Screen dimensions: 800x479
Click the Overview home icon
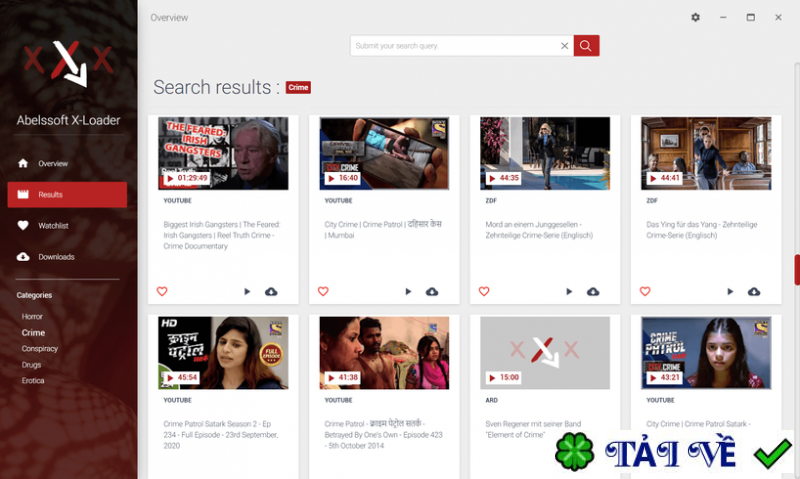23,163
